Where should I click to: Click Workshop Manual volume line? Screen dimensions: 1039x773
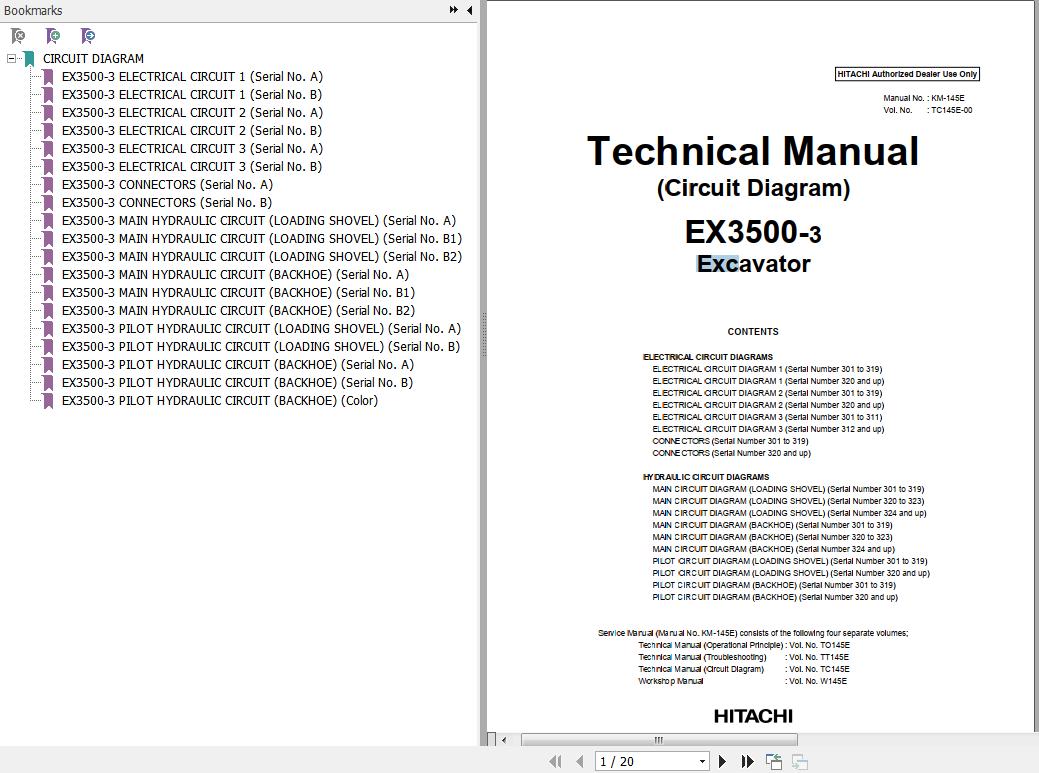(x=742, y=681)
